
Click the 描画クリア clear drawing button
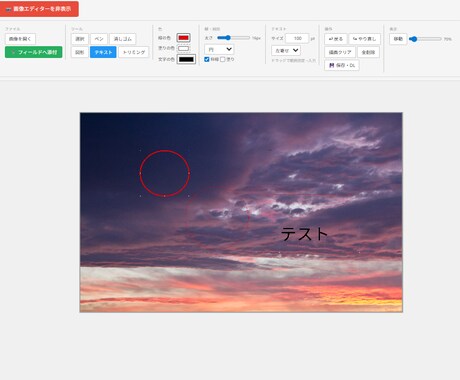coord(340,52)
